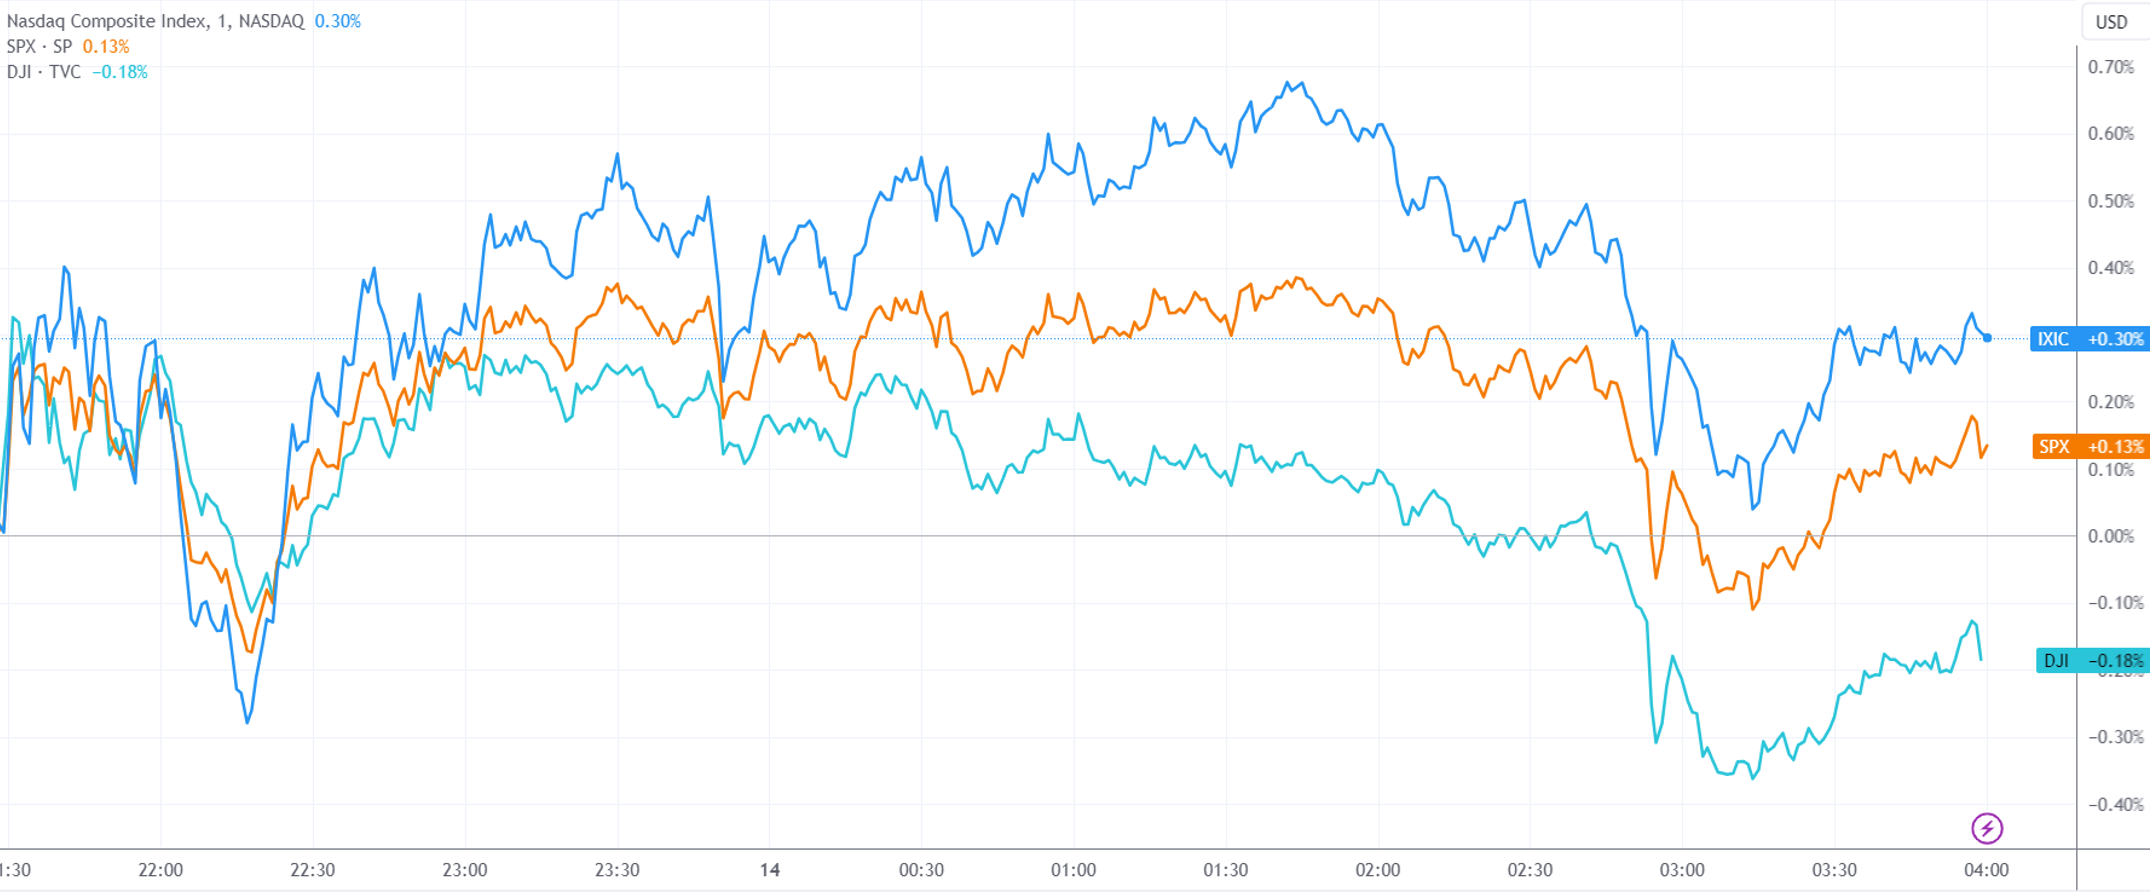Viewport: 2150px width, 894px height.
Task: Click the SPX 0.13% value in the legend
Action: click(x=106, y=47)
